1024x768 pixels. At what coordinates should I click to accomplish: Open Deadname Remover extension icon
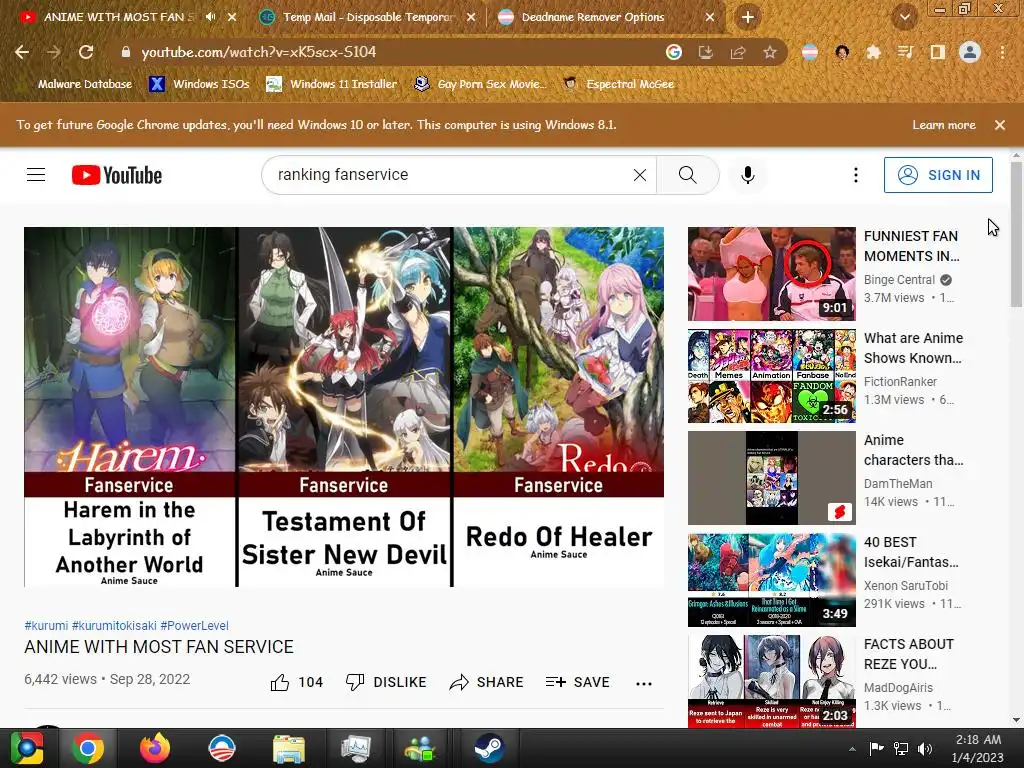coord(810,52)
